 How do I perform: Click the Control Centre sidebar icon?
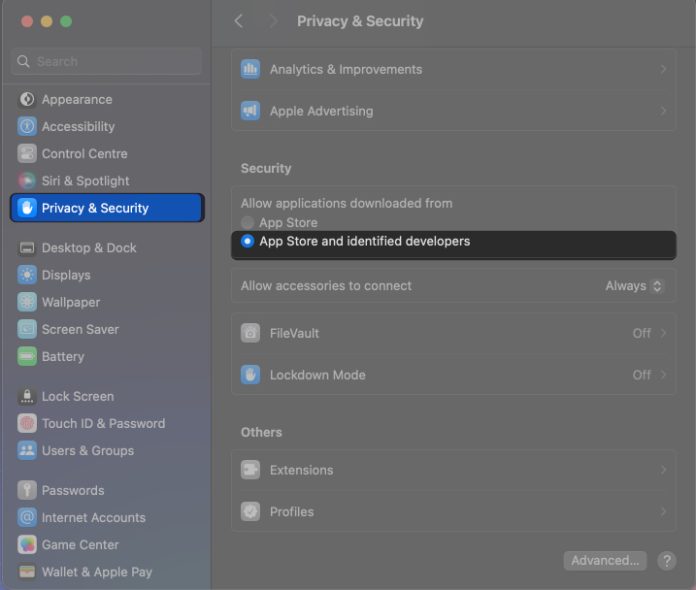[27, 154]
